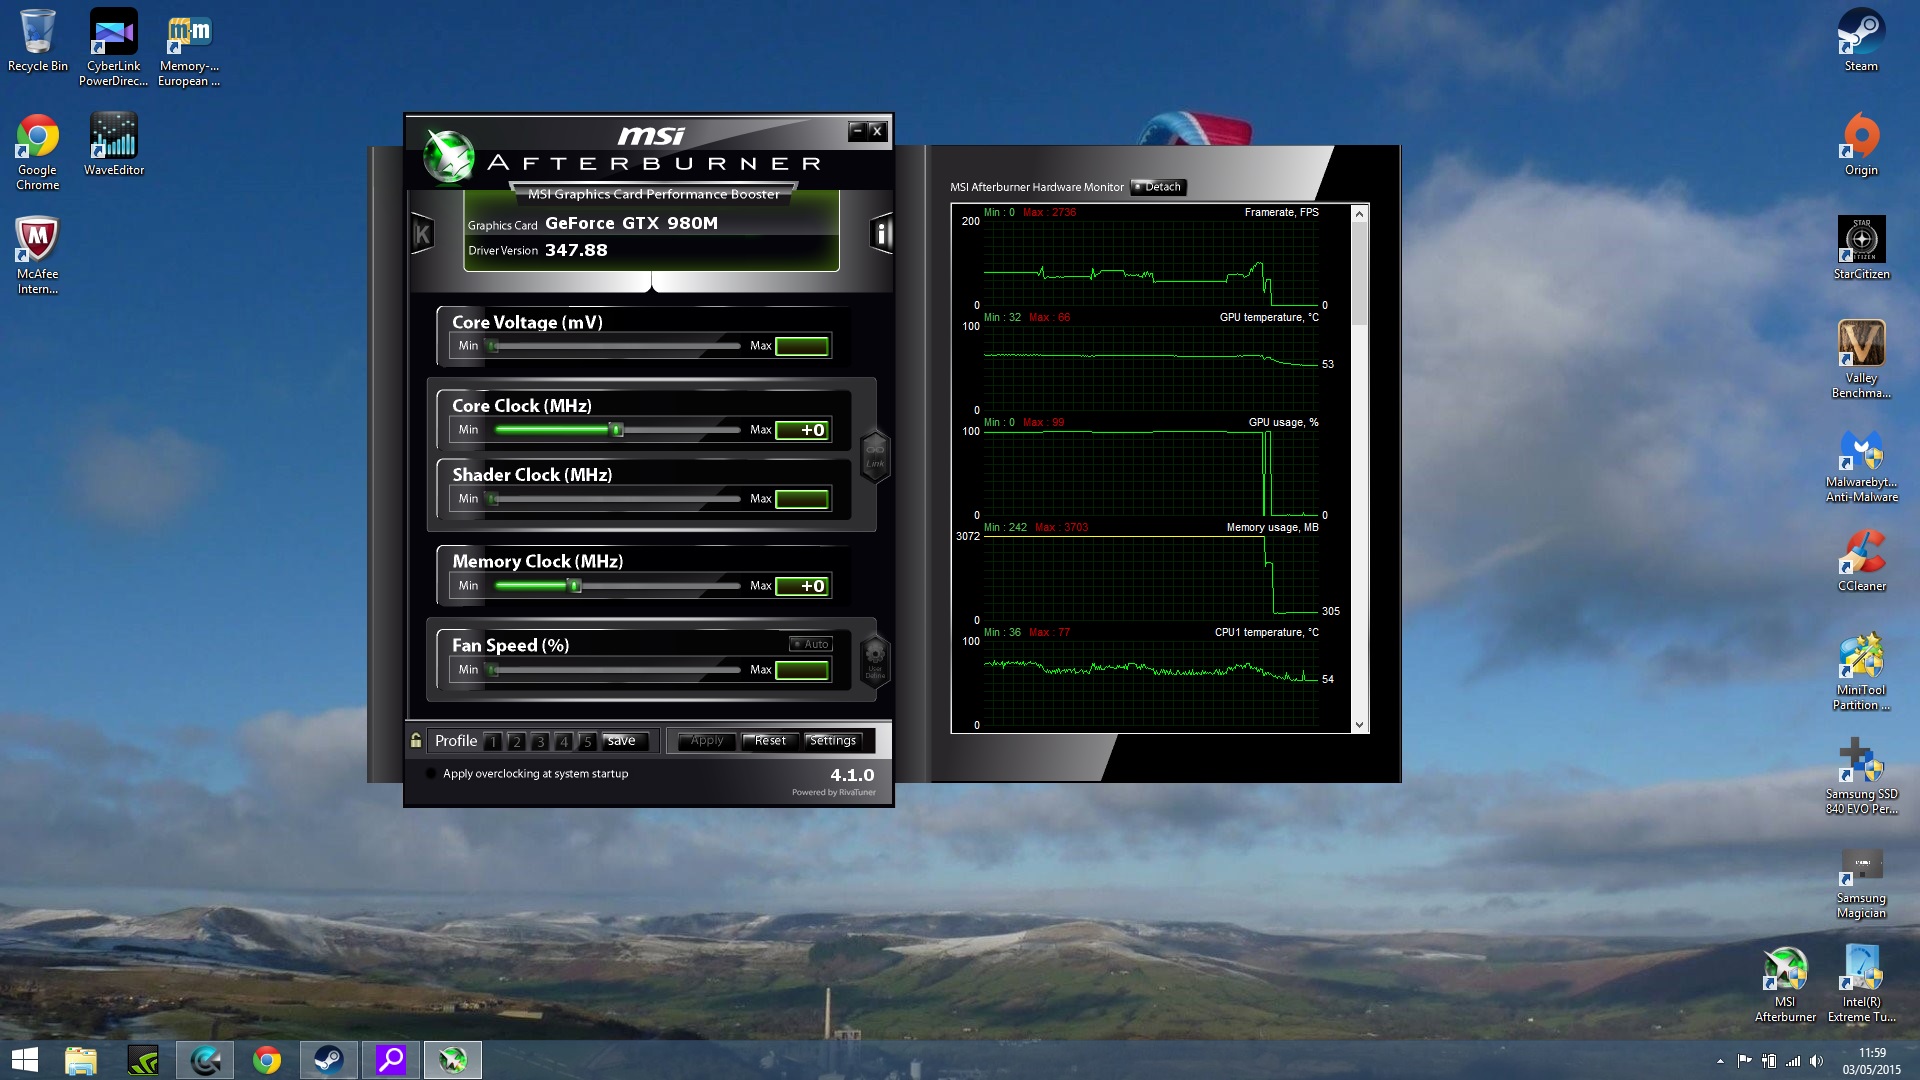Select the Steam desktop icon
The image size is (1920, 1080).
click(x=1861, y=41)
